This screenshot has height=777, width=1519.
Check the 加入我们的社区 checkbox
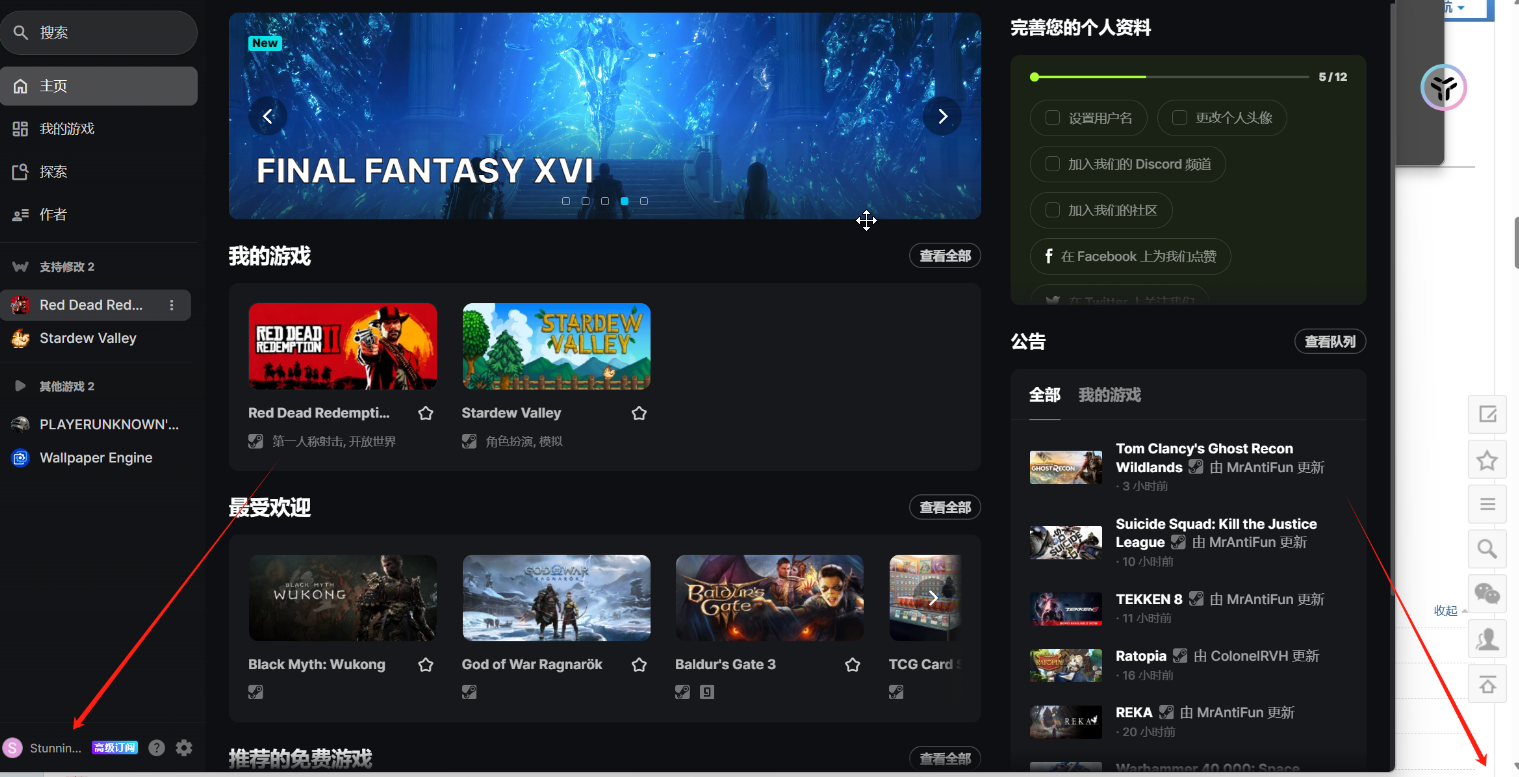(x=1052, y=210)
